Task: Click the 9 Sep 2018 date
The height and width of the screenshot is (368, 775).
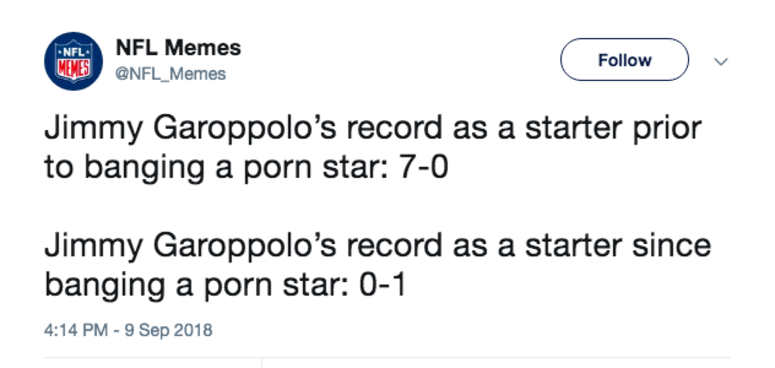Action: tap(169, 329)
